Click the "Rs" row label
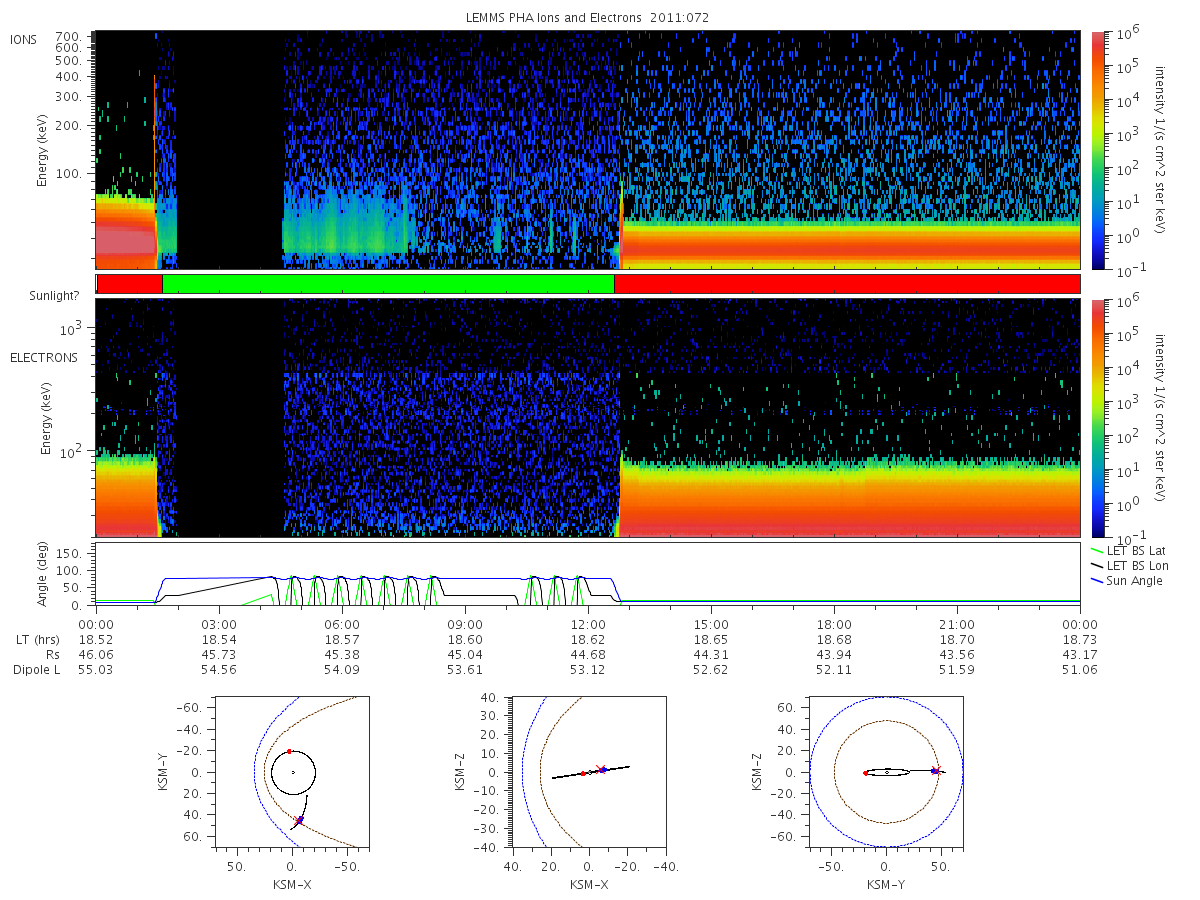 pos(52,654)
